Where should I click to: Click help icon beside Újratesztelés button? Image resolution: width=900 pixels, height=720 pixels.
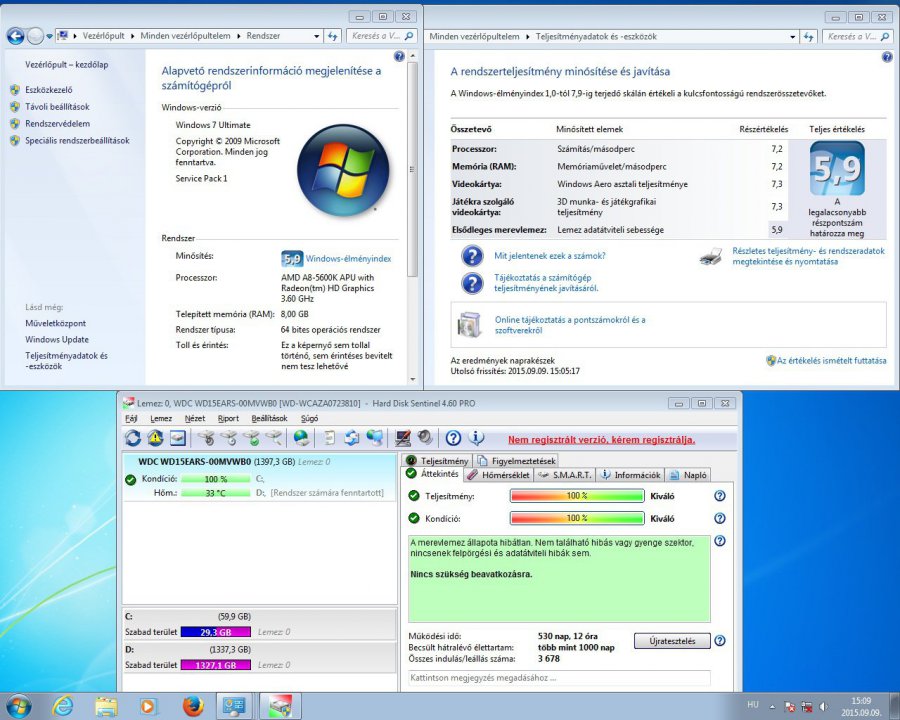tap(720, 641)
